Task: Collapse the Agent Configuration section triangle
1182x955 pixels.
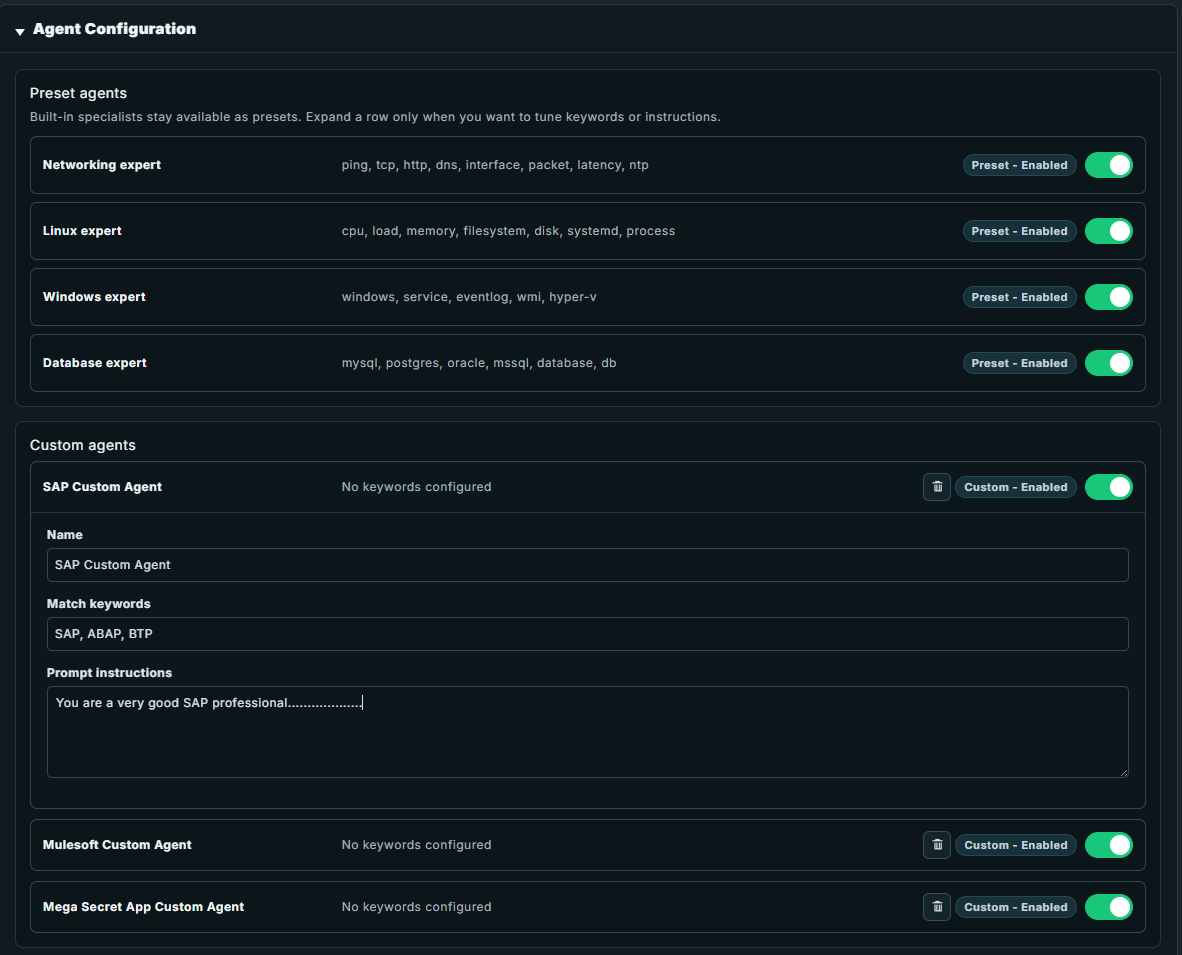Action: pyautogui.click(x=20, y=31)
